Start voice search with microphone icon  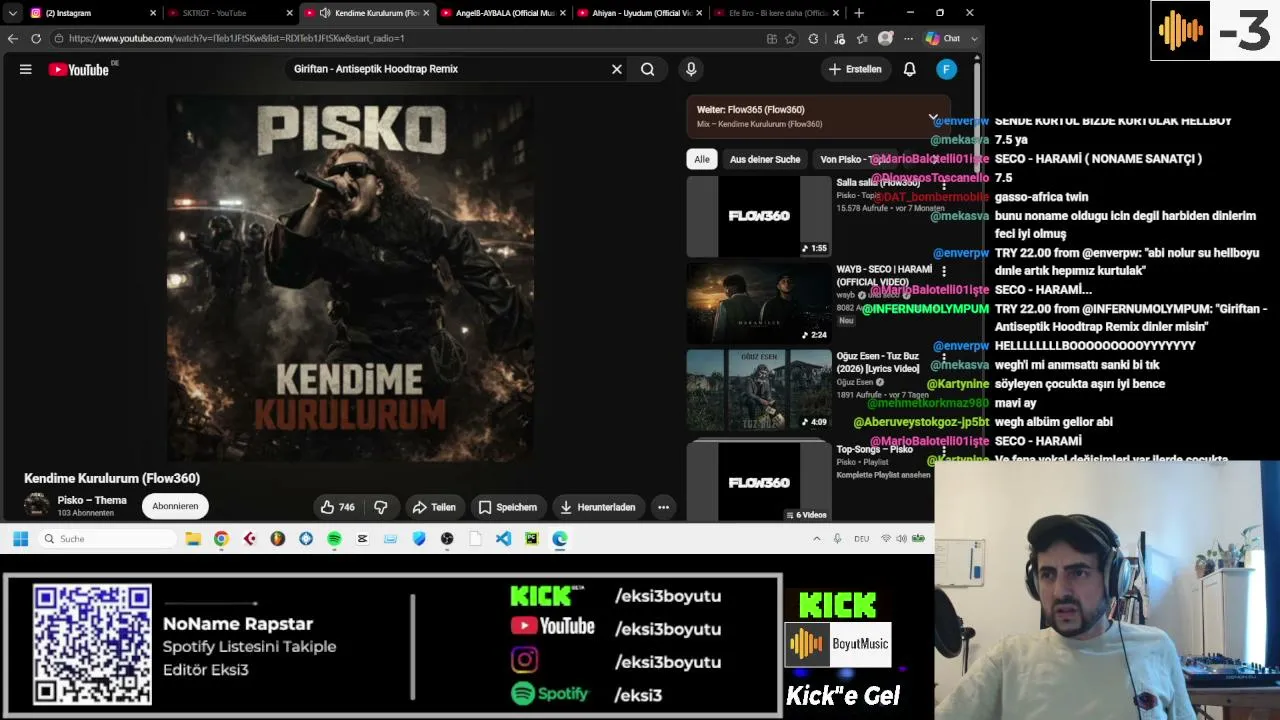click(690, 69)
